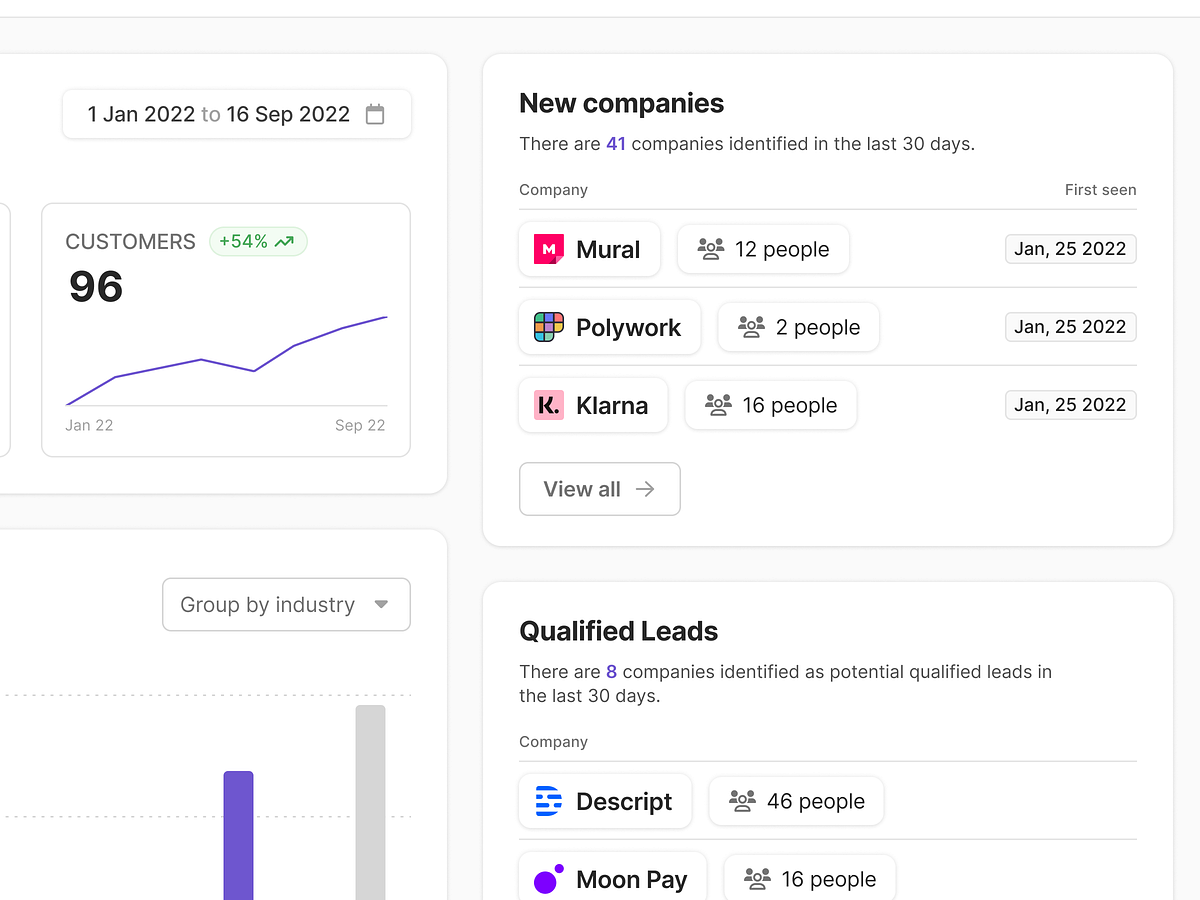This screenshot has width=1200, height=900.
Task: Click Company column header in Qualified Leads
Action: [x=553, y=742]
